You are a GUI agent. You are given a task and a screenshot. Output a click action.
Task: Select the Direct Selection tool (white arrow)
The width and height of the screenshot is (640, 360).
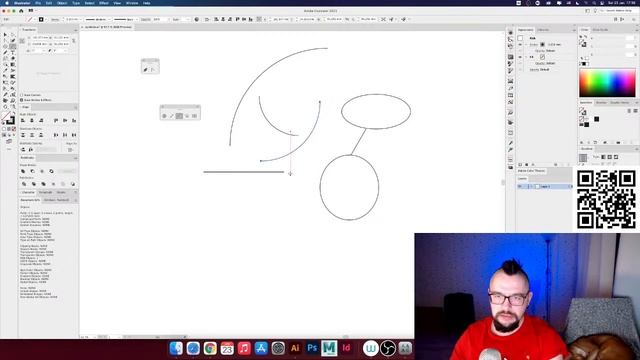point(13,35)
